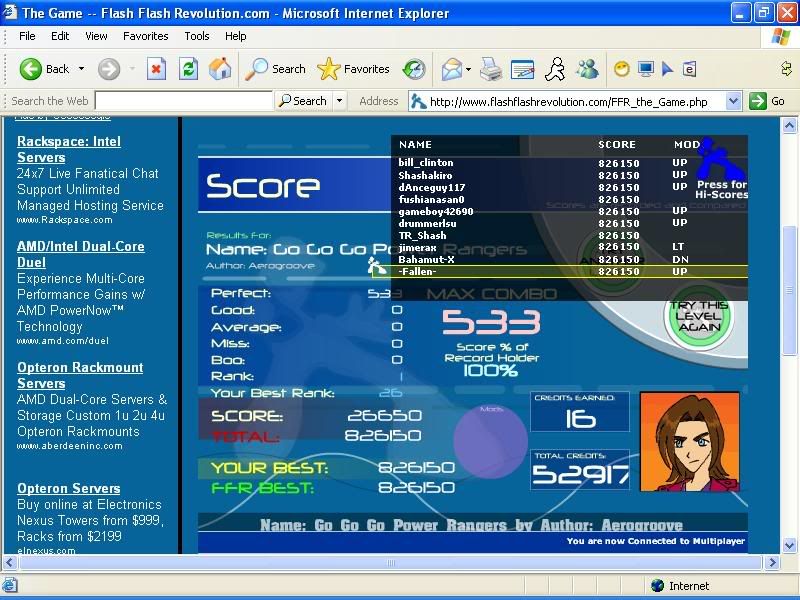The height and width of the screenshot is (600, 800).
Task: Refresh the page with the Refresh icon
Action: (x=188, y=69)
